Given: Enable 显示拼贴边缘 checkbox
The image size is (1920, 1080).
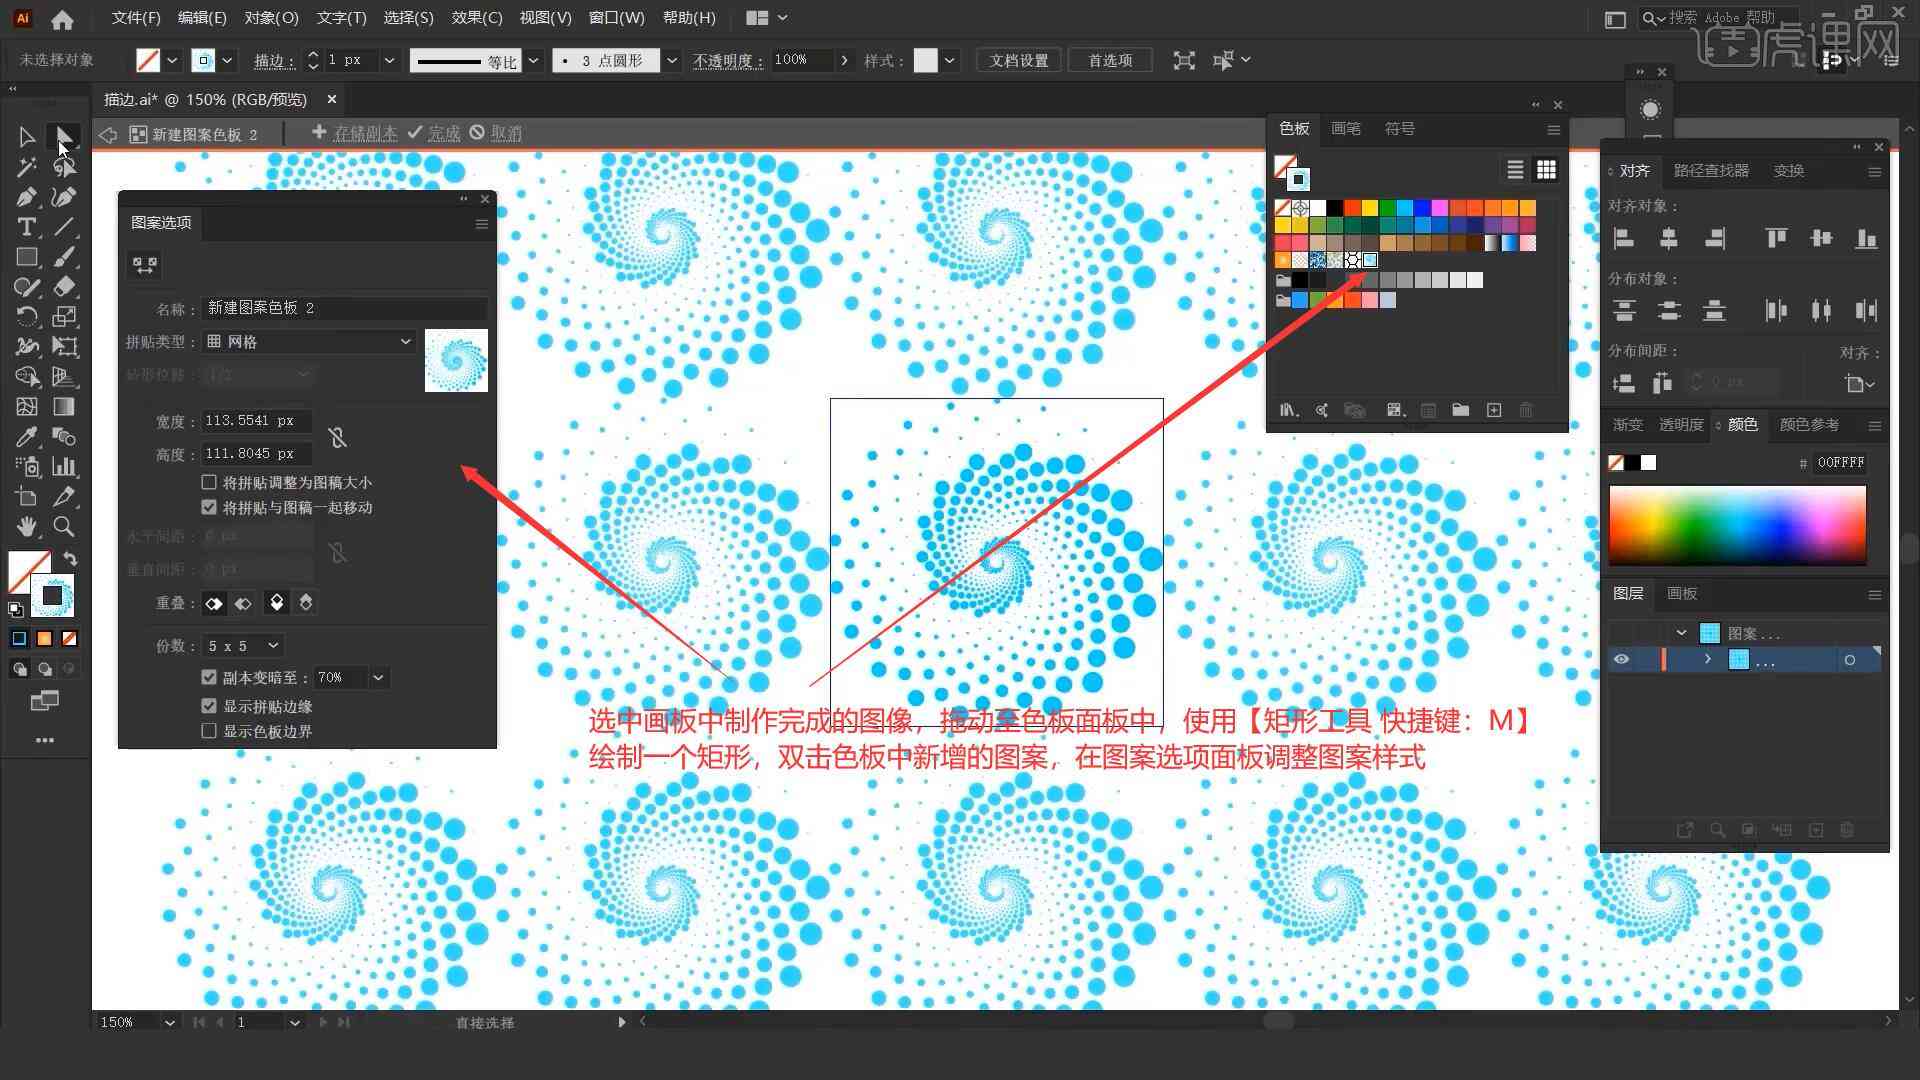Looking at the screenshot, I should click(208, 705).
